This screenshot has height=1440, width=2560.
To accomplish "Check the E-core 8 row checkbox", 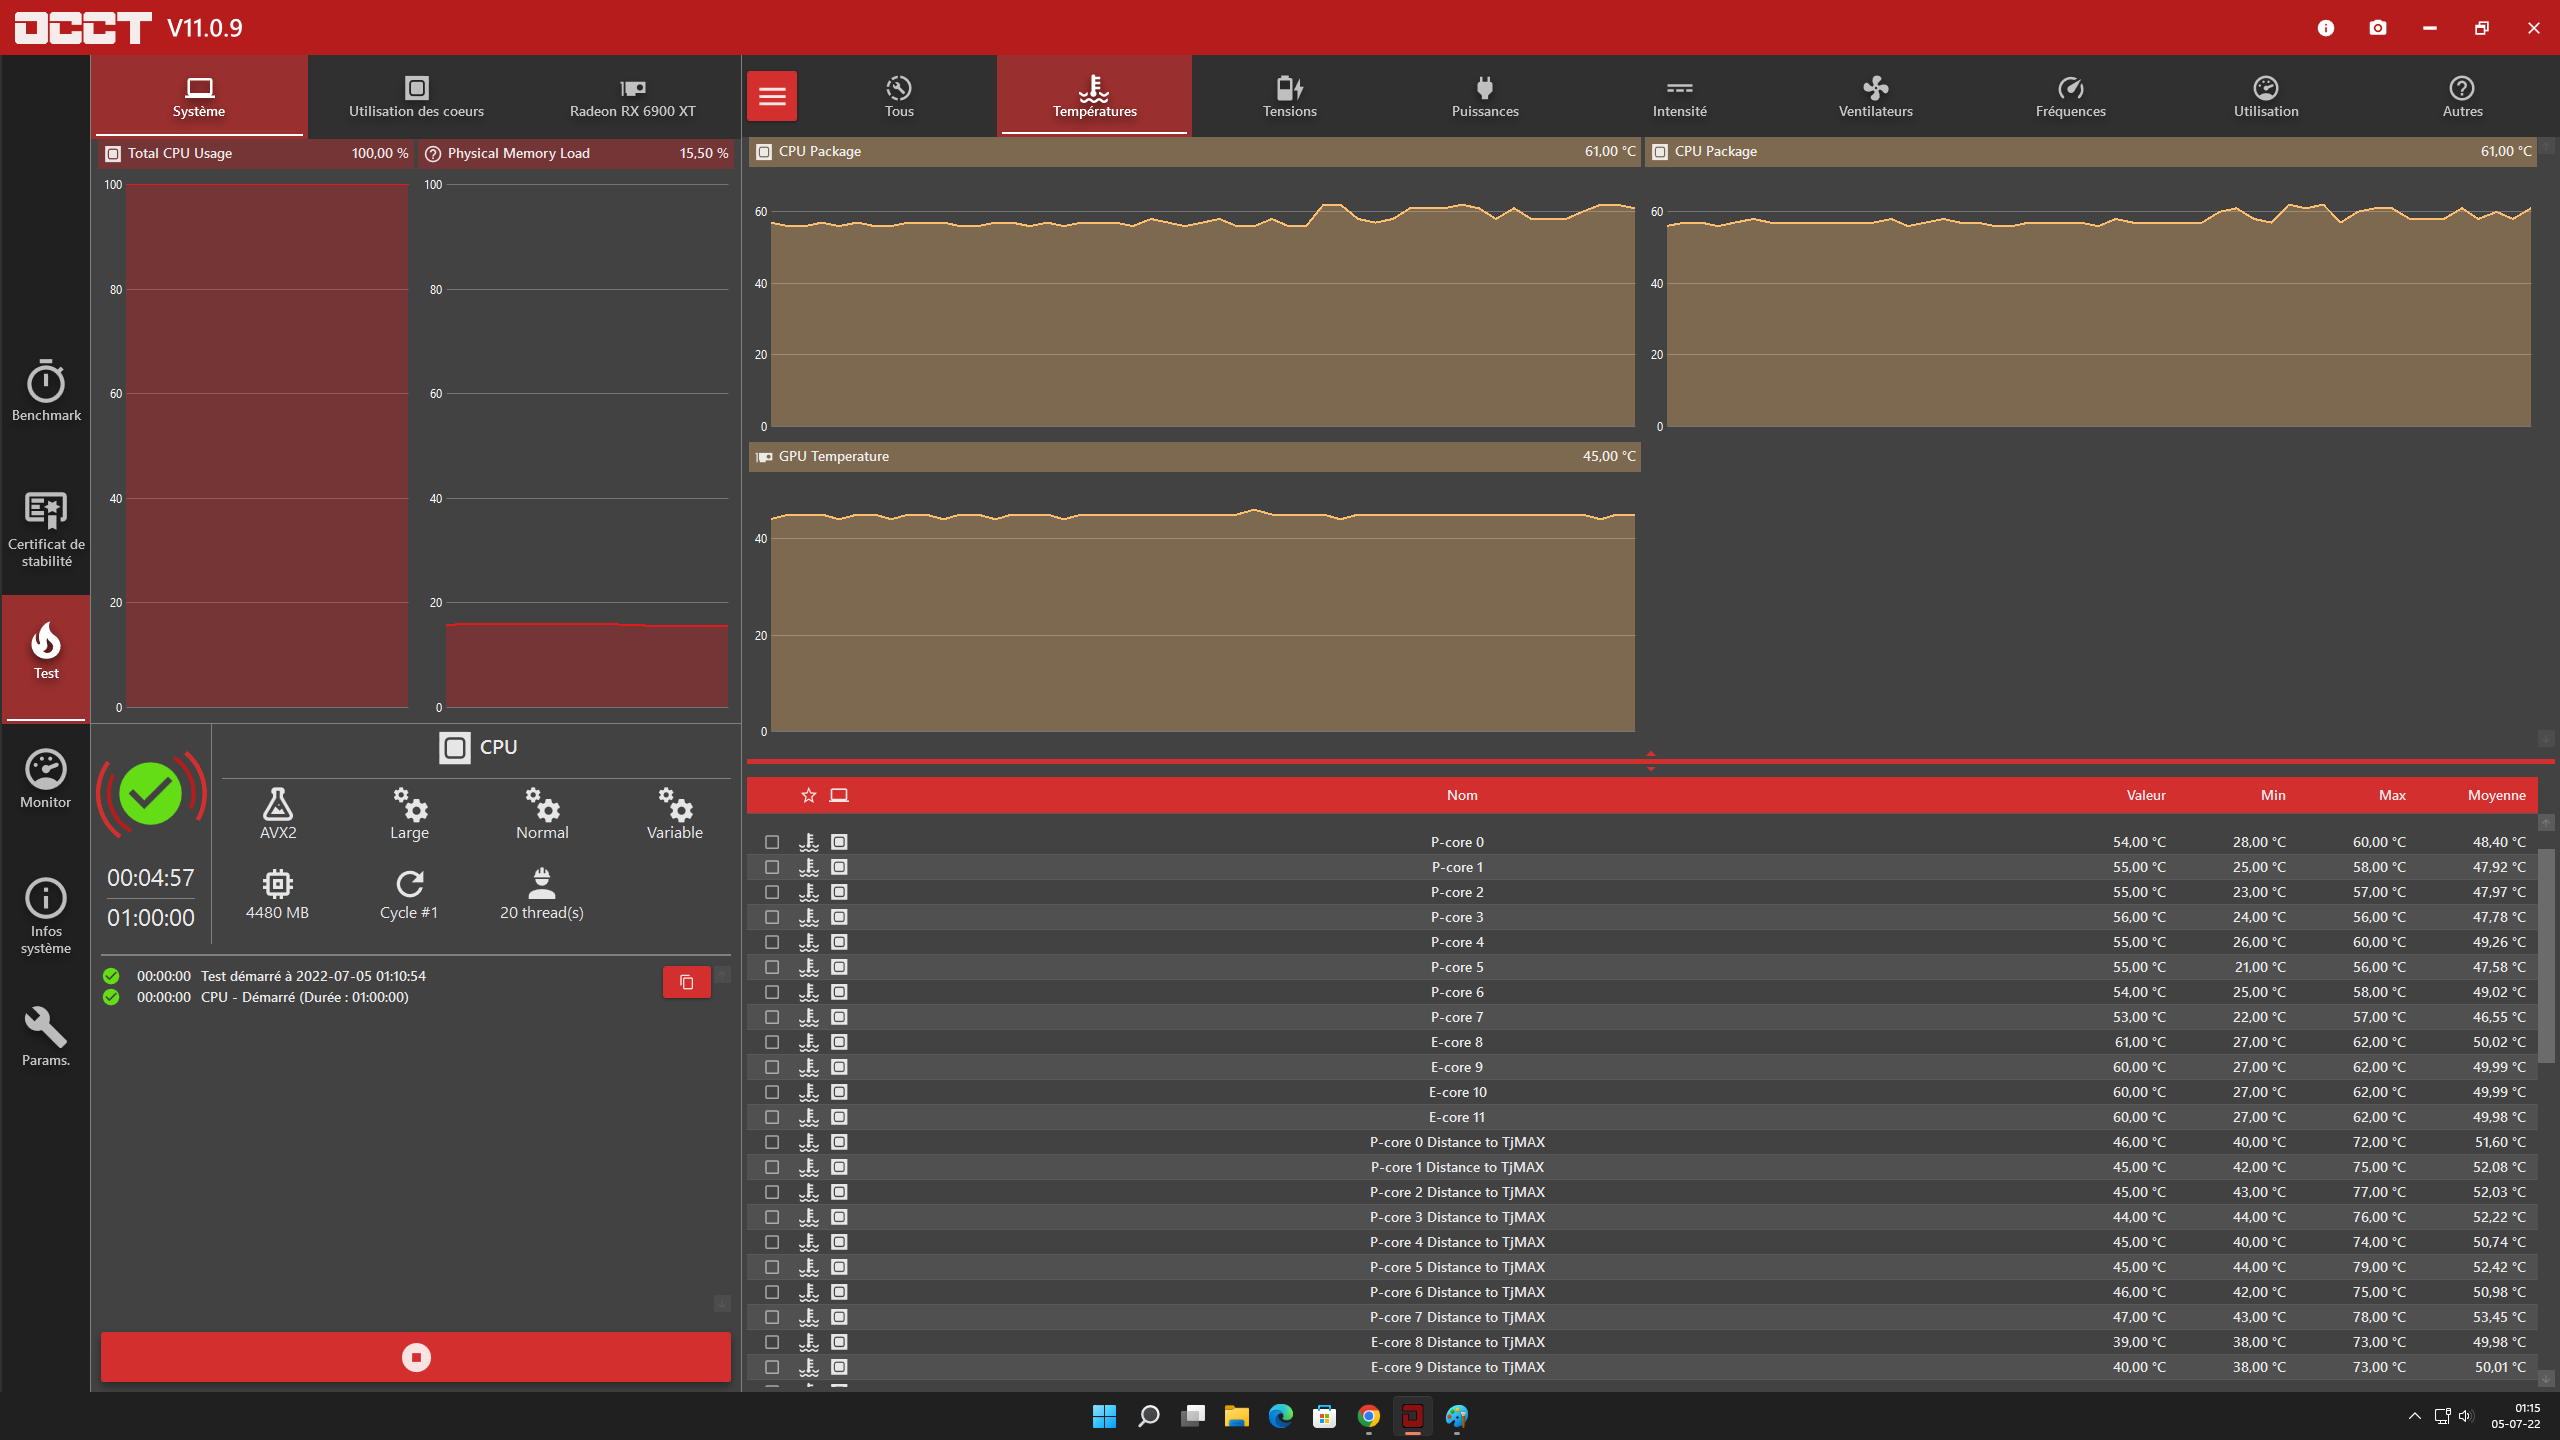I will point(772,1042).
